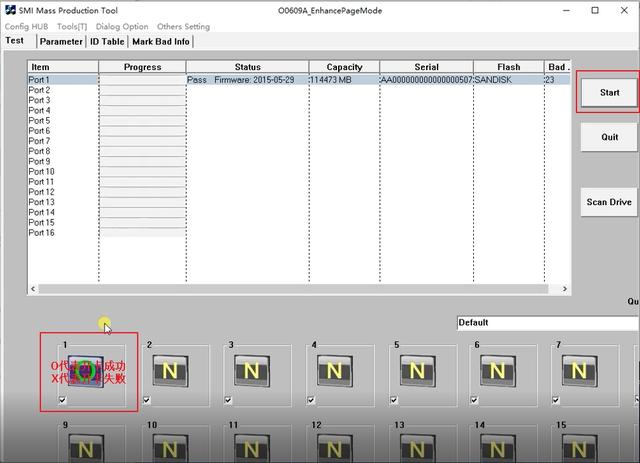Click the Start button
640x463 pixels.
tap(609, 93)
